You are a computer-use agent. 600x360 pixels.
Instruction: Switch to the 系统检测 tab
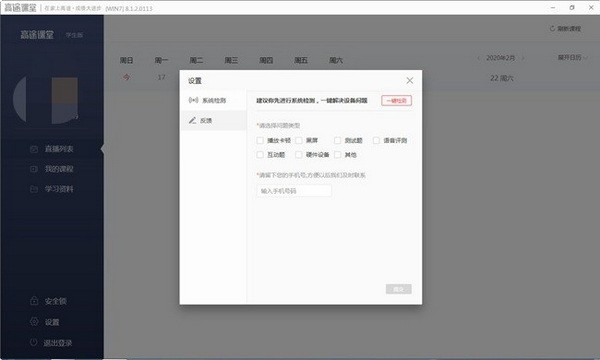click(213, 100)
